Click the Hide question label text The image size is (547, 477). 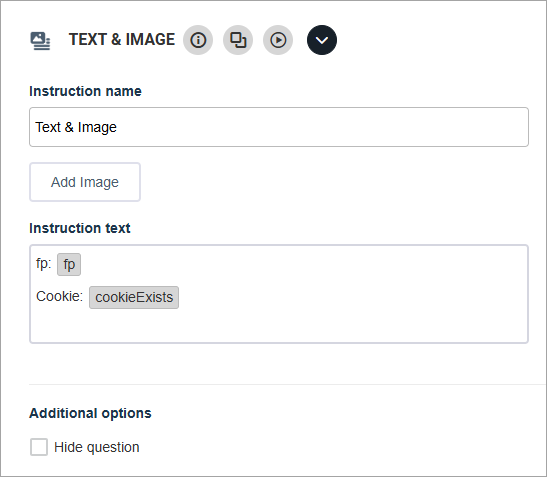[97, 447]
